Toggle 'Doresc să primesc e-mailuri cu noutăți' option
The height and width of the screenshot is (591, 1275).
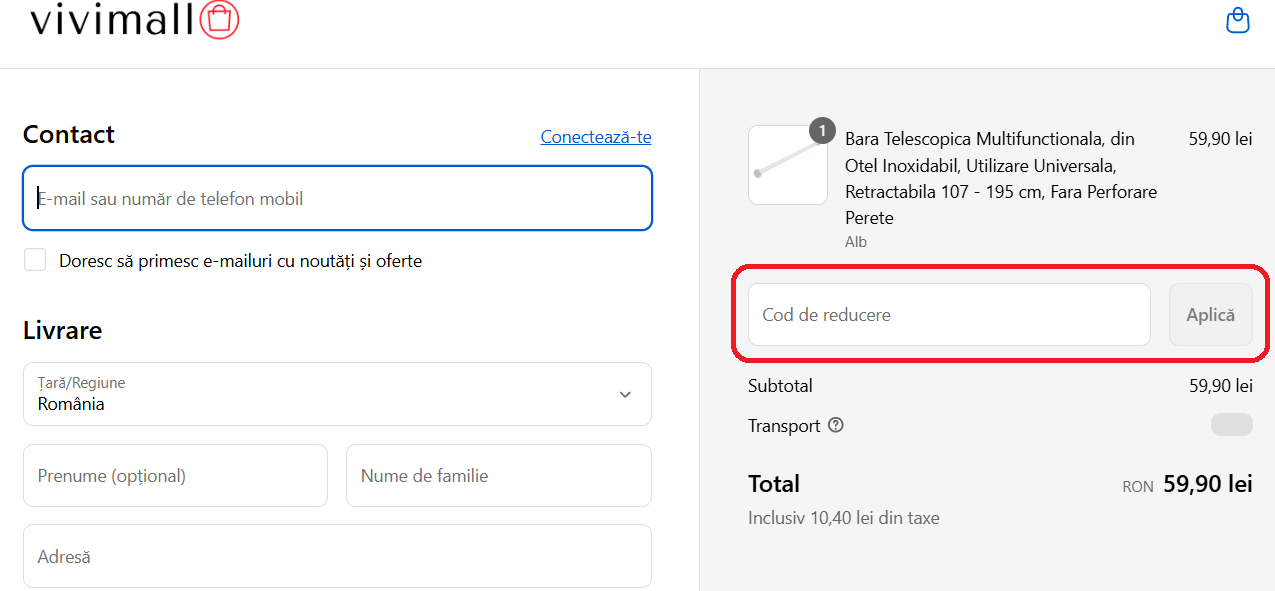[35, 259]
